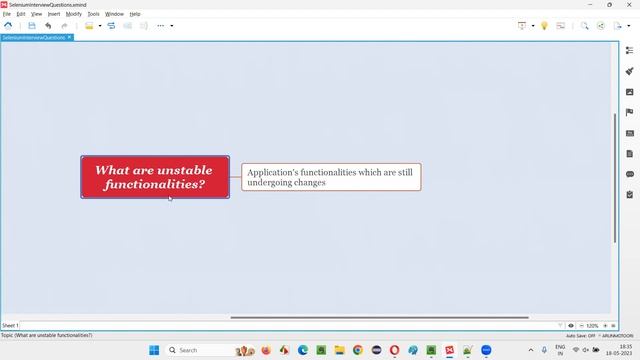Open the Help menu
This screenshot has height=360, width=640.
pos(135,14)
